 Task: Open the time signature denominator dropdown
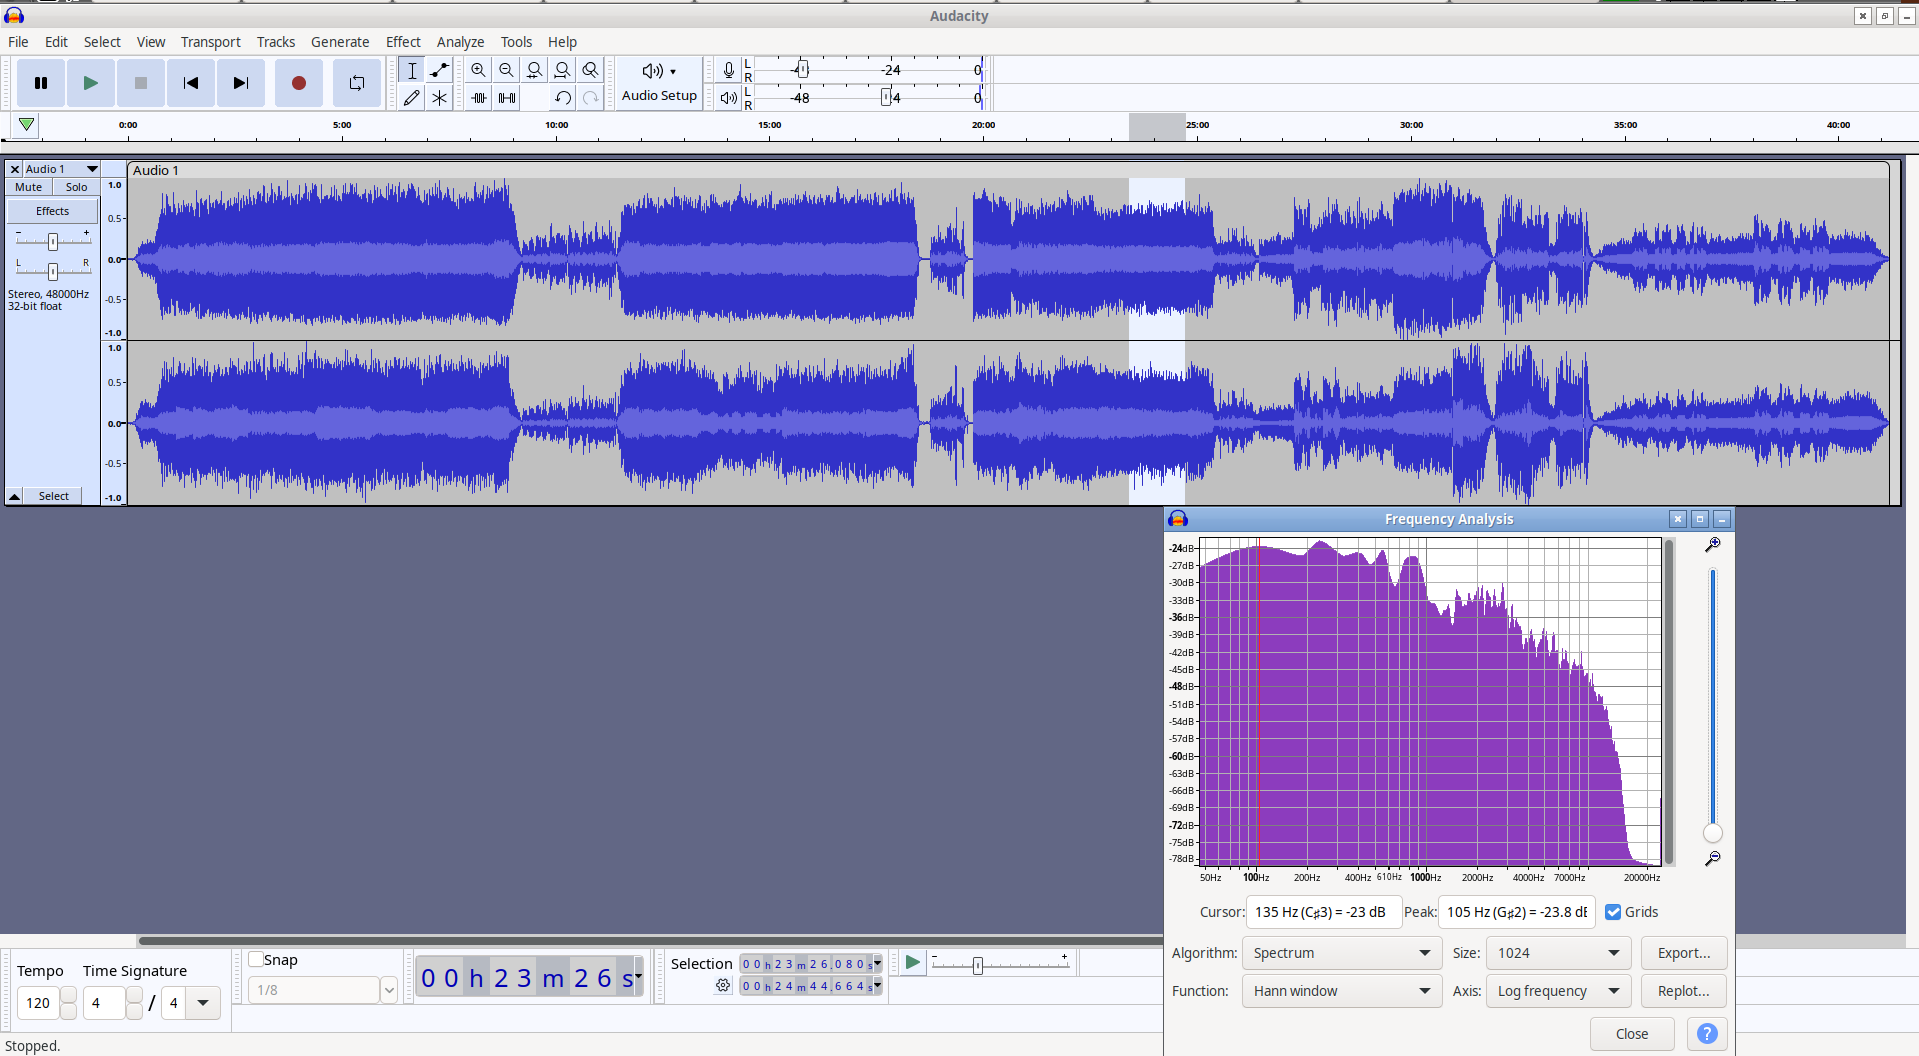click(x=203, y=1002)
